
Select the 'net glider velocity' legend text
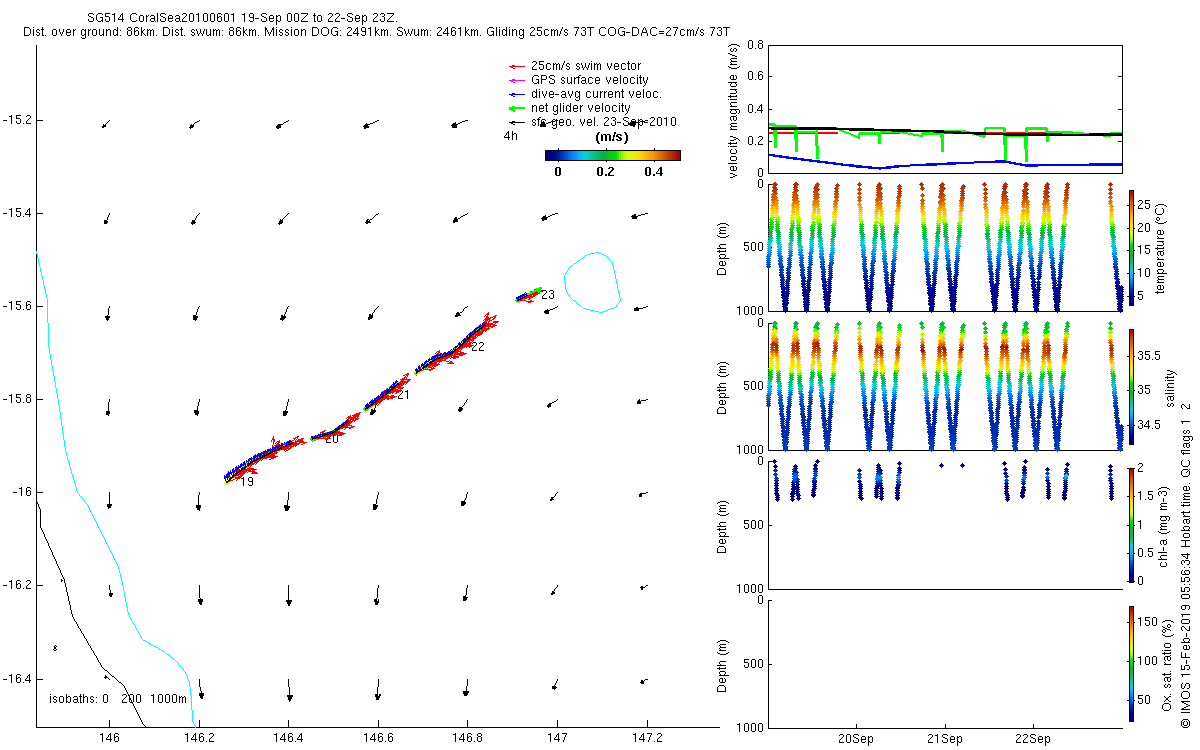pyautogui.click(x=581, y=108)
